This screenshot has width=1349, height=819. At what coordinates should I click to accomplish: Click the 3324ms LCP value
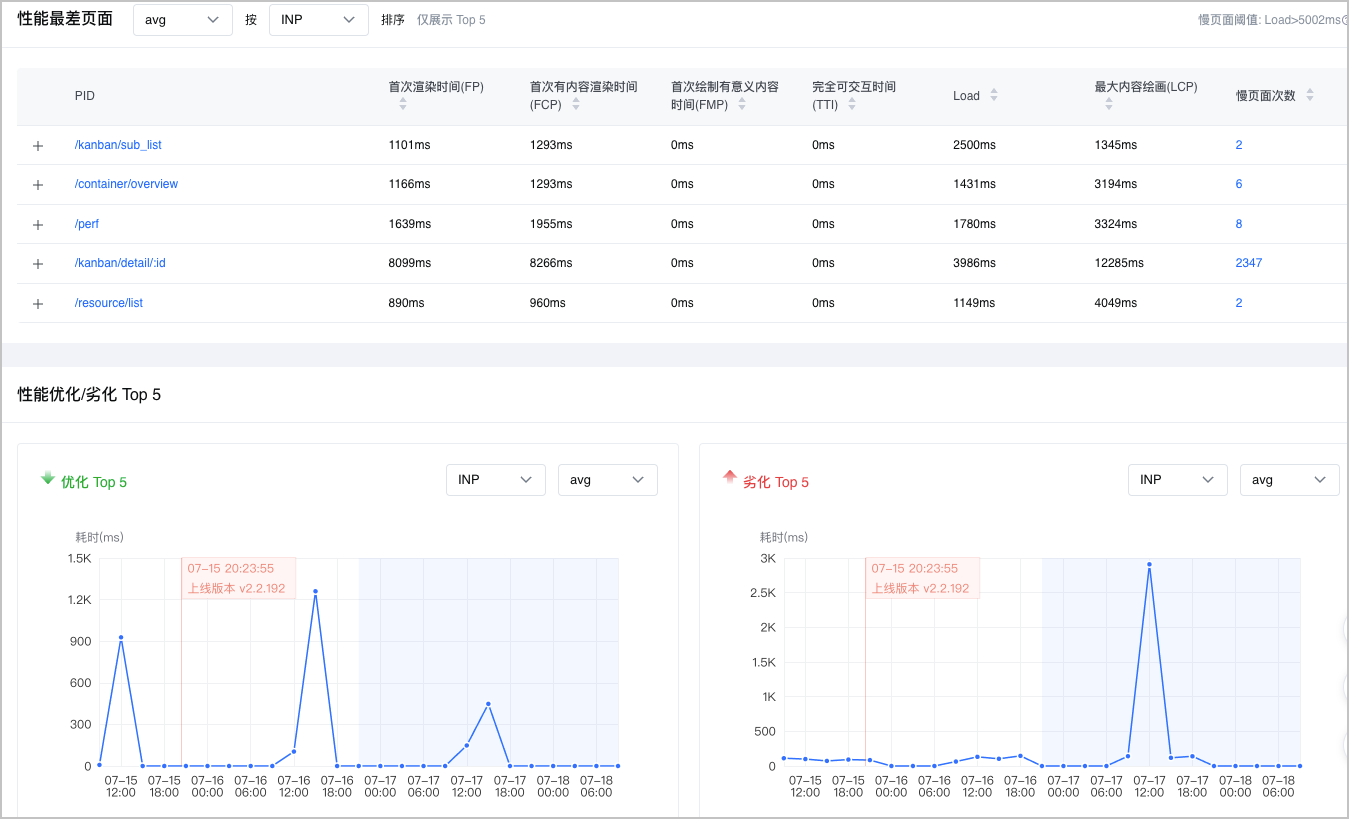point(1116,224)
